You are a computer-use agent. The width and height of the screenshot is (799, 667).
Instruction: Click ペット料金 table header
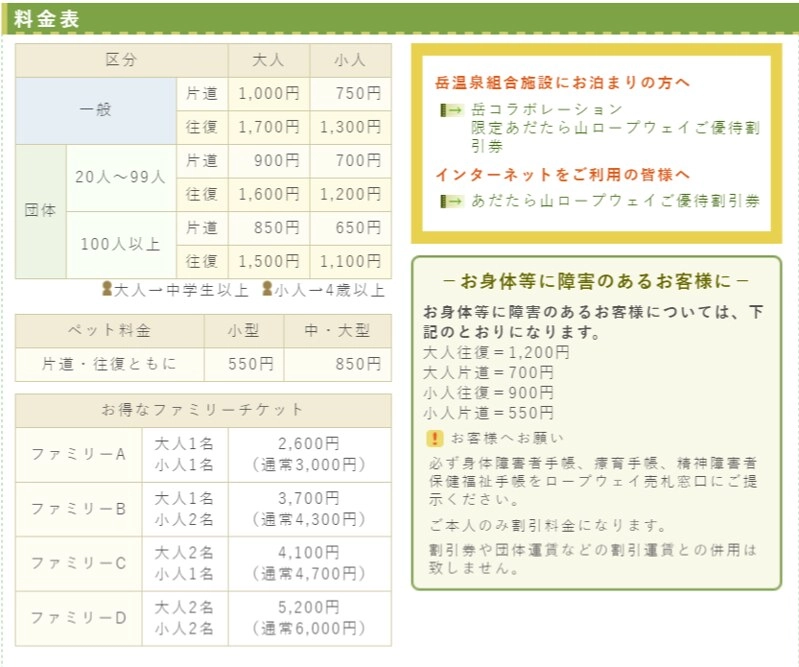click(x=110, y=331)
